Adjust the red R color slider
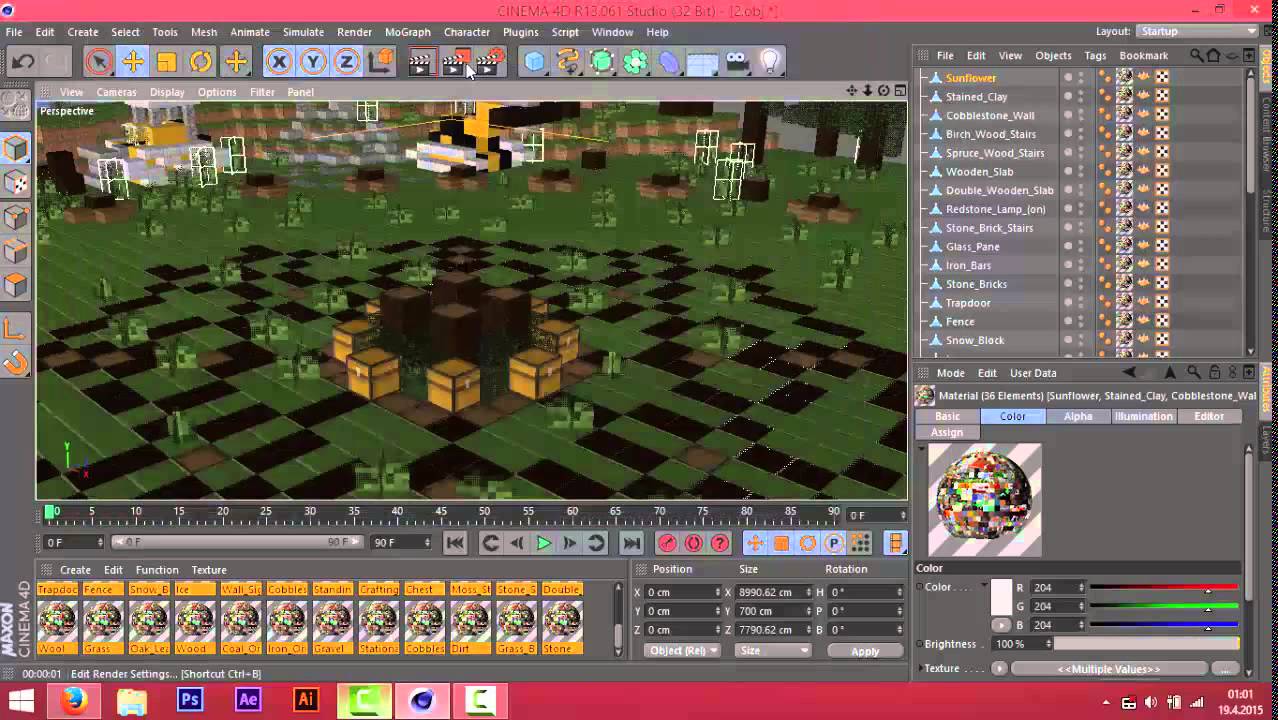 [x=1164, y=588]
